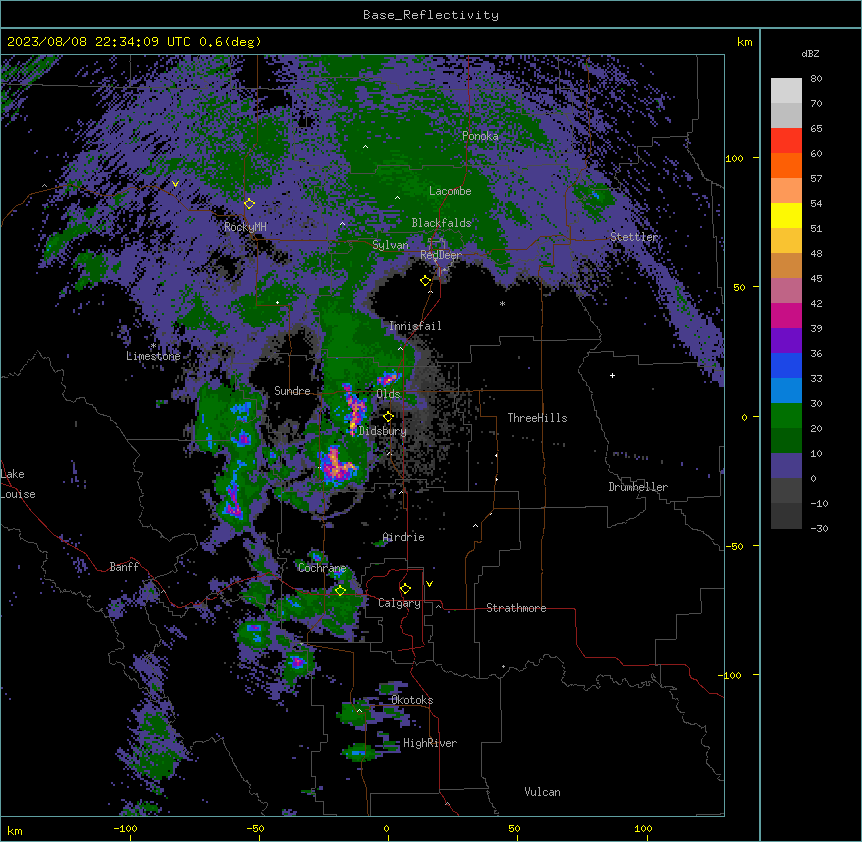This screenshot has width=862, height=842.
Task: Click the Cochrane town label
Action: pyautogui.click(x=322, y=568)
